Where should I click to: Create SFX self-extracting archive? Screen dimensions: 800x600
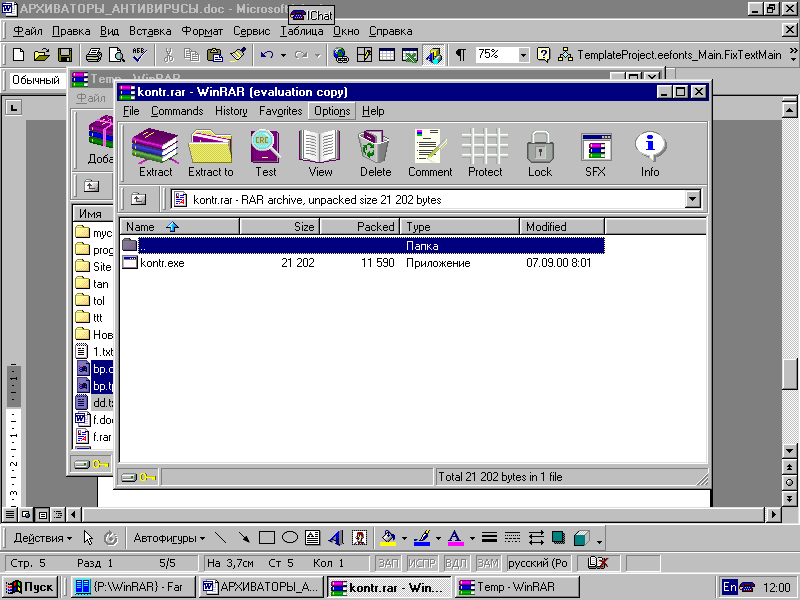595,153
